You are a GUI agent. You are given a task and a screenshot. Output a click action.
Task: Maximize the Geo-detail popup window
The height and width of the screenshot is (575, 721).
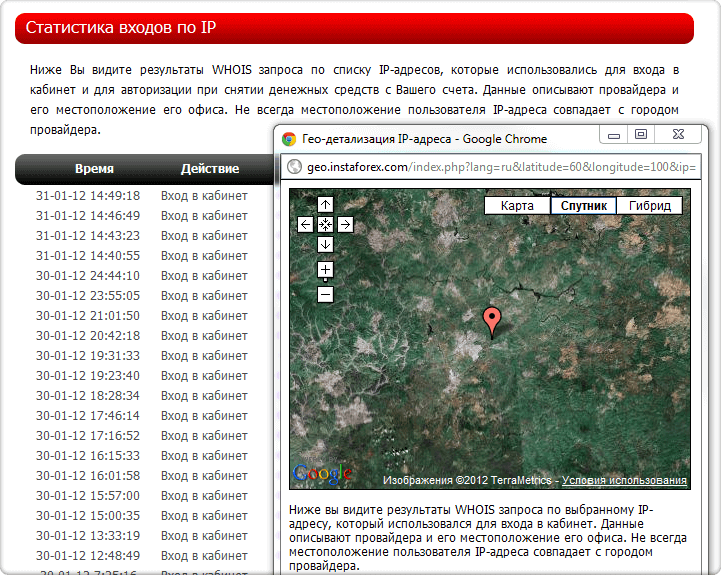pos(641,134)
